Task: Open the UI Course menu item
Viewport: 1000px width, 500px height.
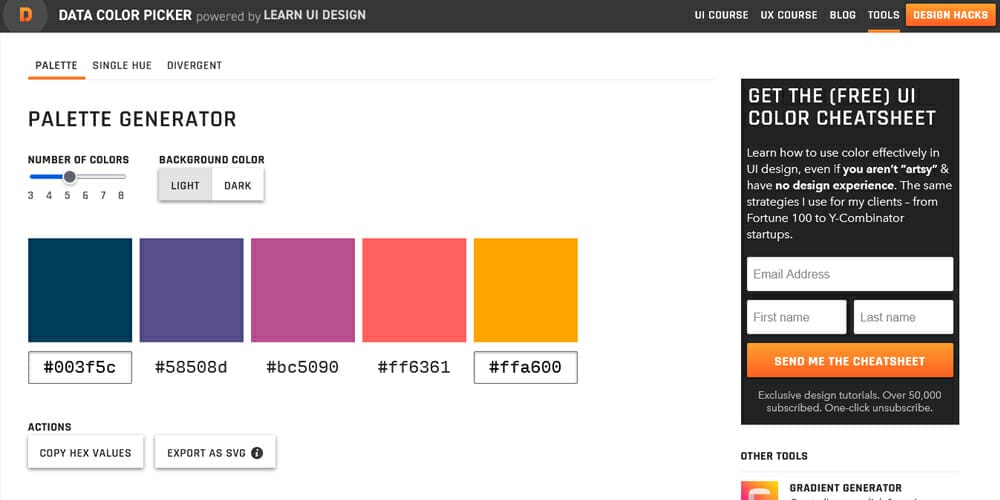Action: pyautogui.click(x=721, y=15)
